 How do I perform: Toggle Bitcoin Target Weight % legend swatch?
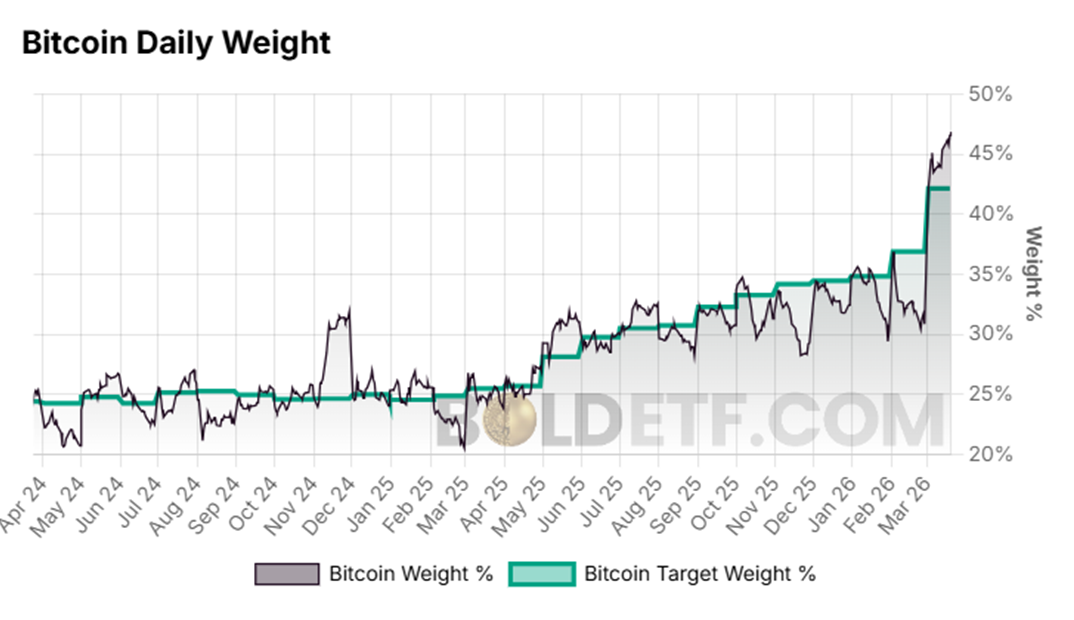pyautogui.click(x=541, y=574)
